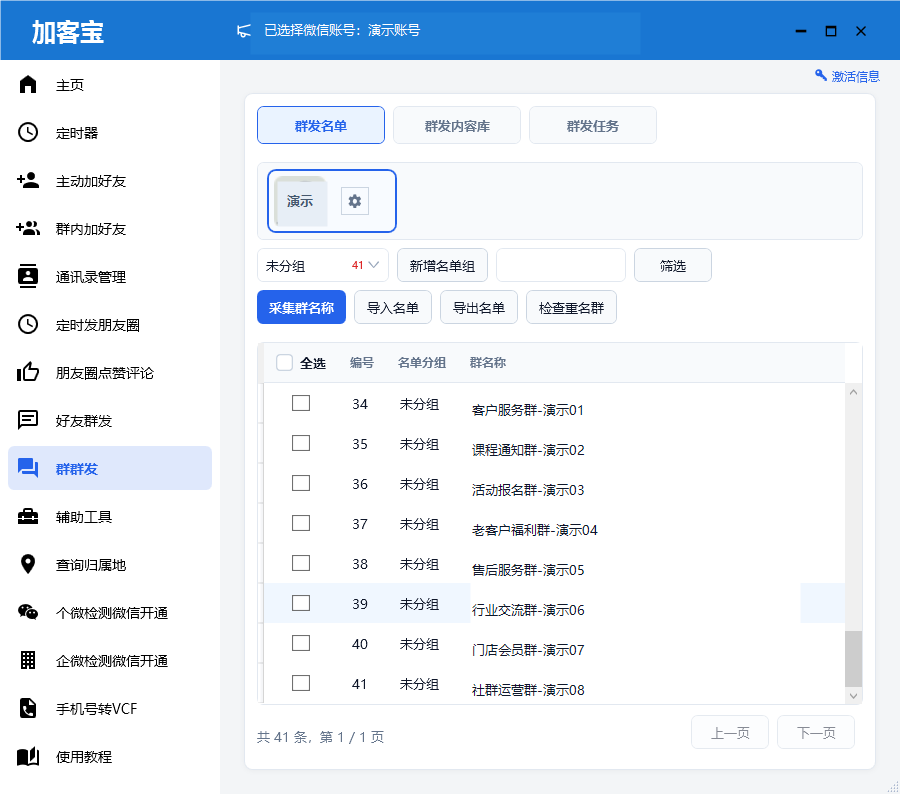Viewport: 900px width, 794px height.
Task: Click the 筛选 button
Action: point(673,265)
